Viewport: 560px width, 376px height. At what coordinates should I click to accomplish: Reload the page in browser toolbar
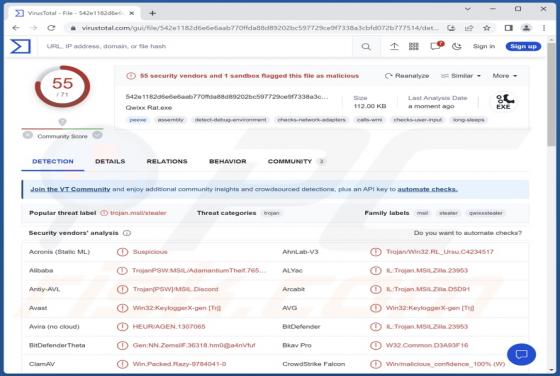click(x=51, y=28)
